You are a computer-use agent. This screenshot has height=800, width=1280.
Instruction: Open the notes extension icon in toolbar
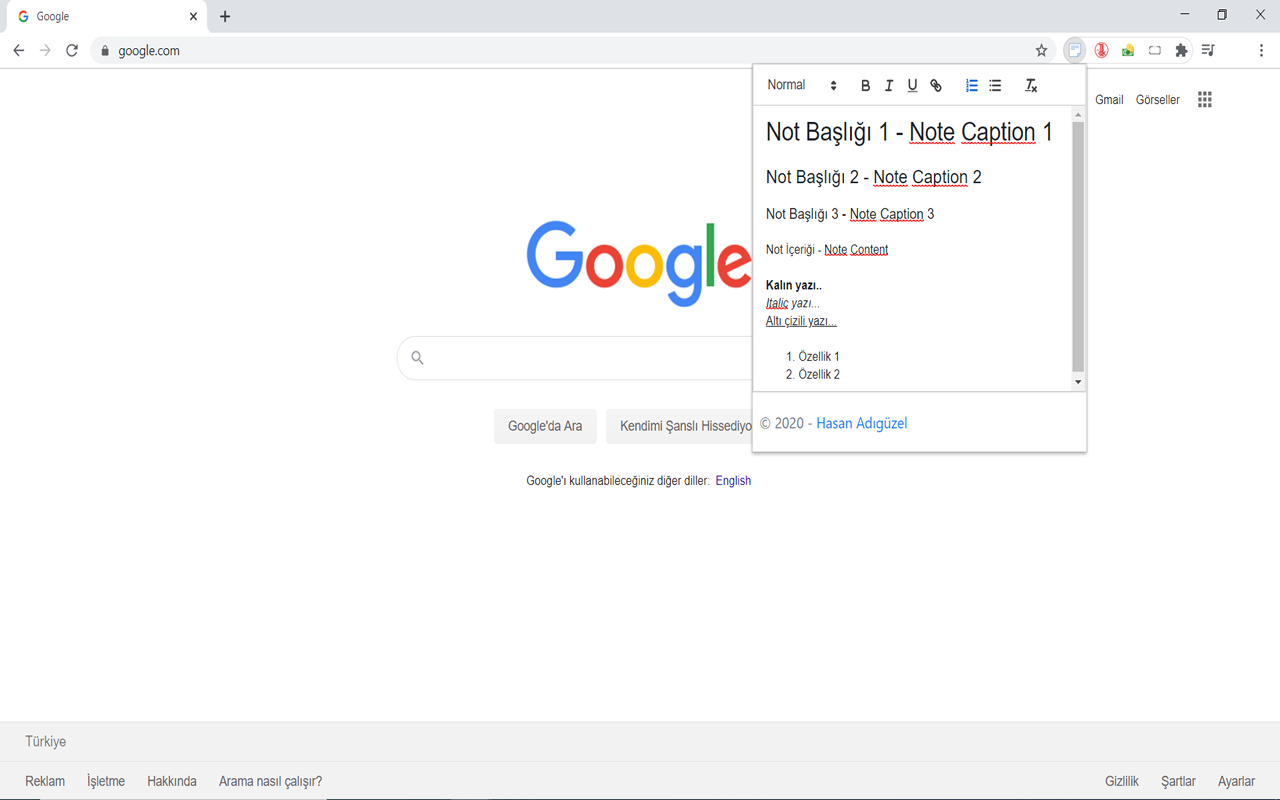click(x=1075, y=50)
